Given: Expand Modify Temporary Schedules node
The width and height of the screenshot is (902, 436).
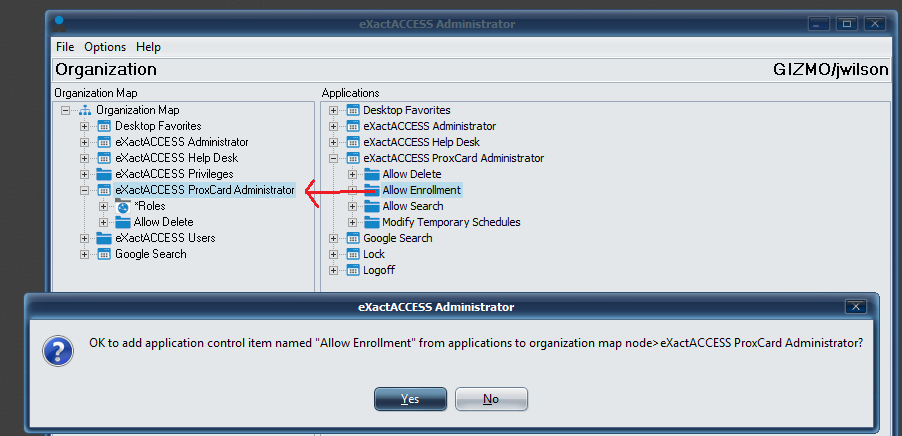Looking at the screenshot, I should pyautogui.click(x=352, y=222).
